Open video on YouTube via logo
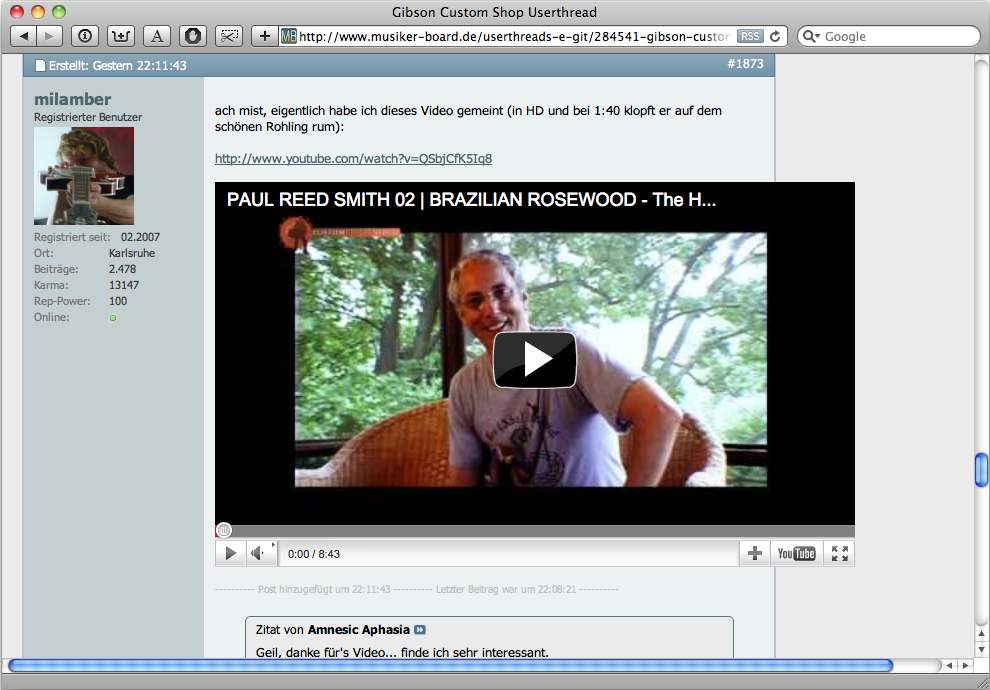 pyautogui.click(x=796, y=554)
